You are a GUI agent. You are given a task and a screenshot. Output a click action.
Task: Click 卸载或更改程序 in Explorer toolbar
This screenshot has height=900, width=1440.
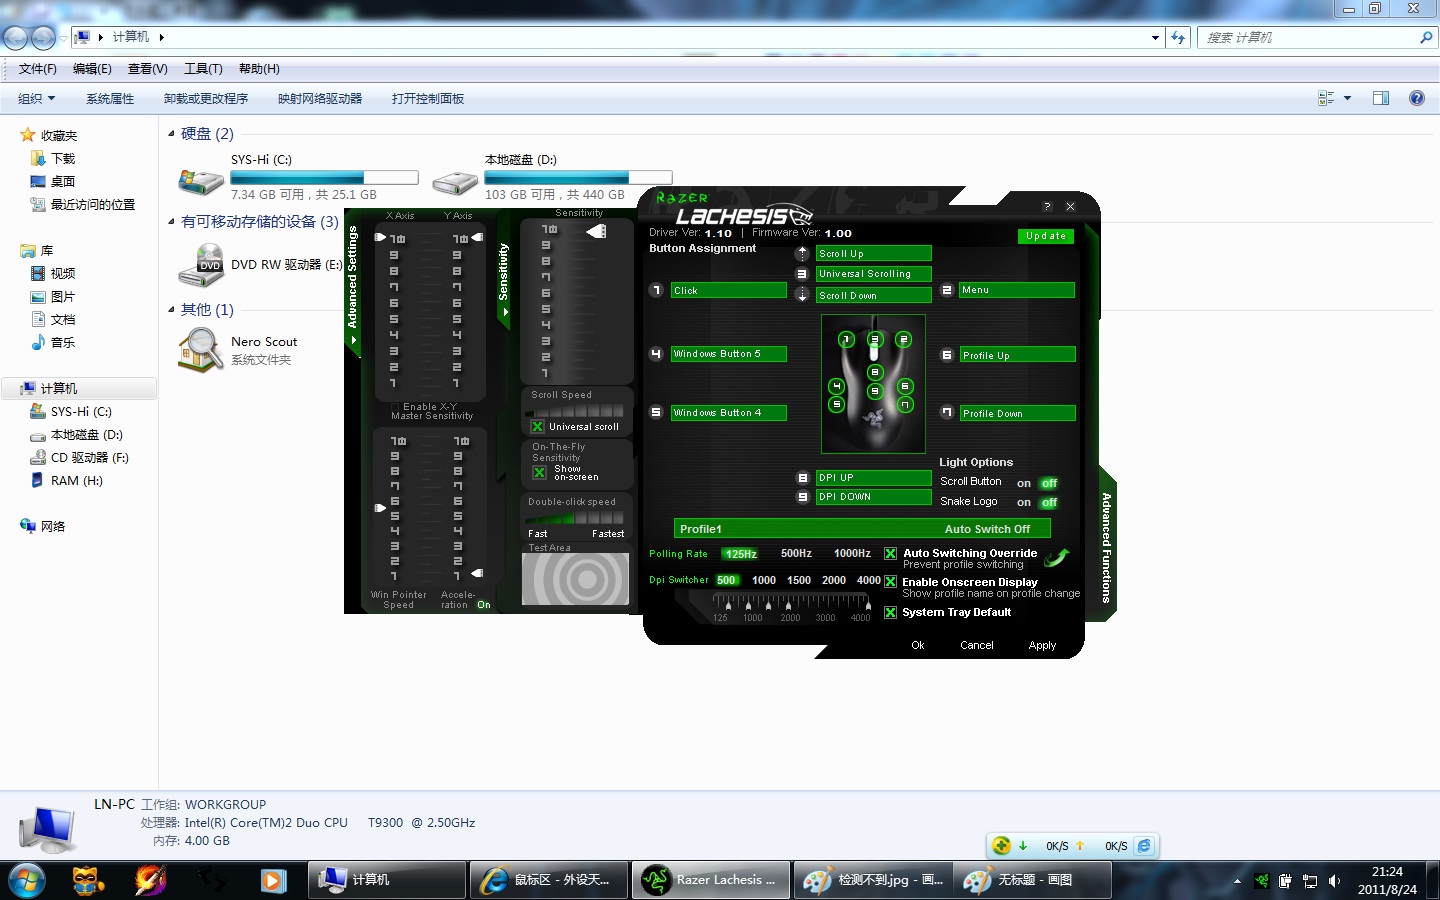tap(206, 98)
